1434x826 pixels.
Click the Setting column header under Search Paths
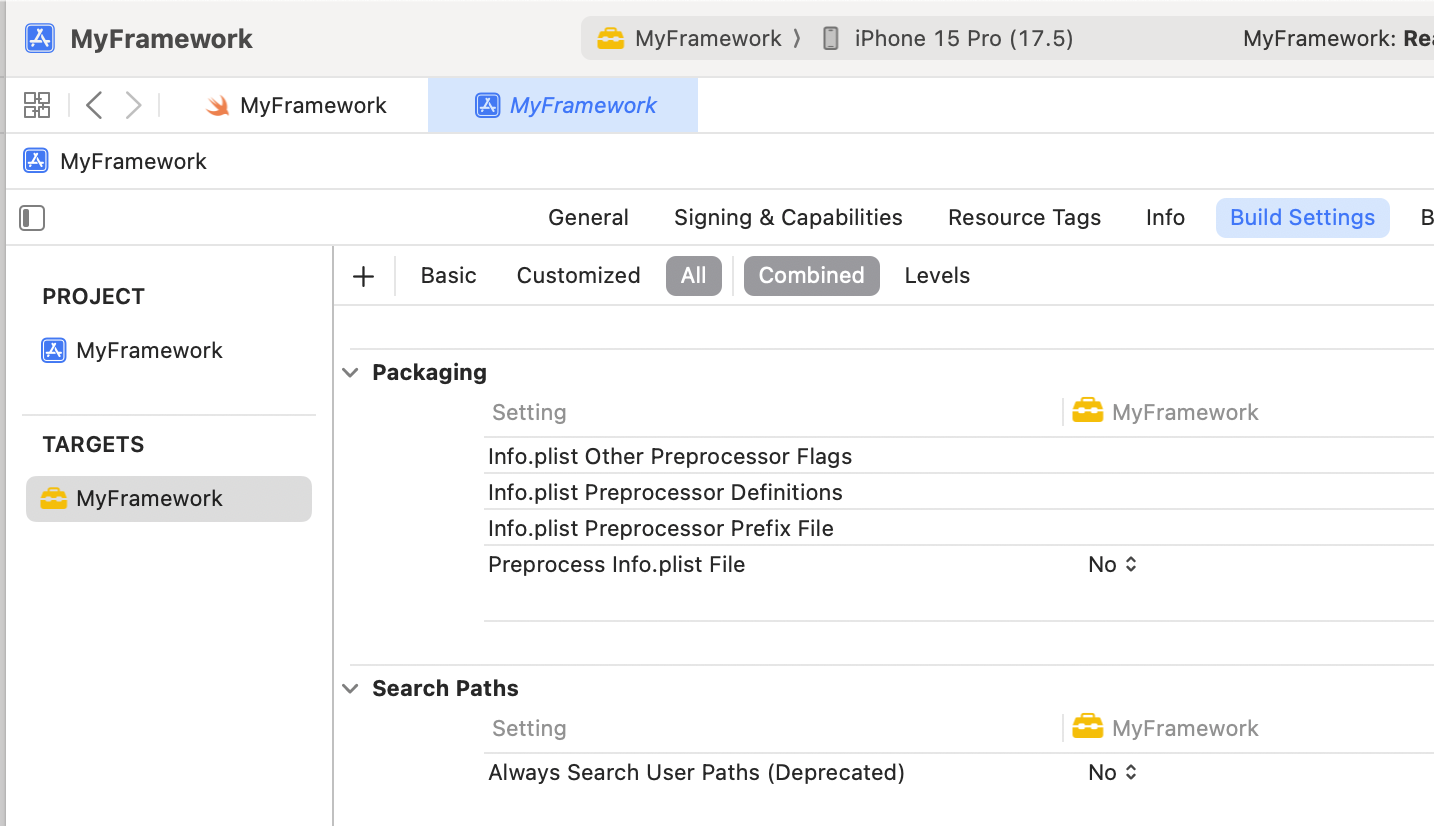click(x=529, y=728)
